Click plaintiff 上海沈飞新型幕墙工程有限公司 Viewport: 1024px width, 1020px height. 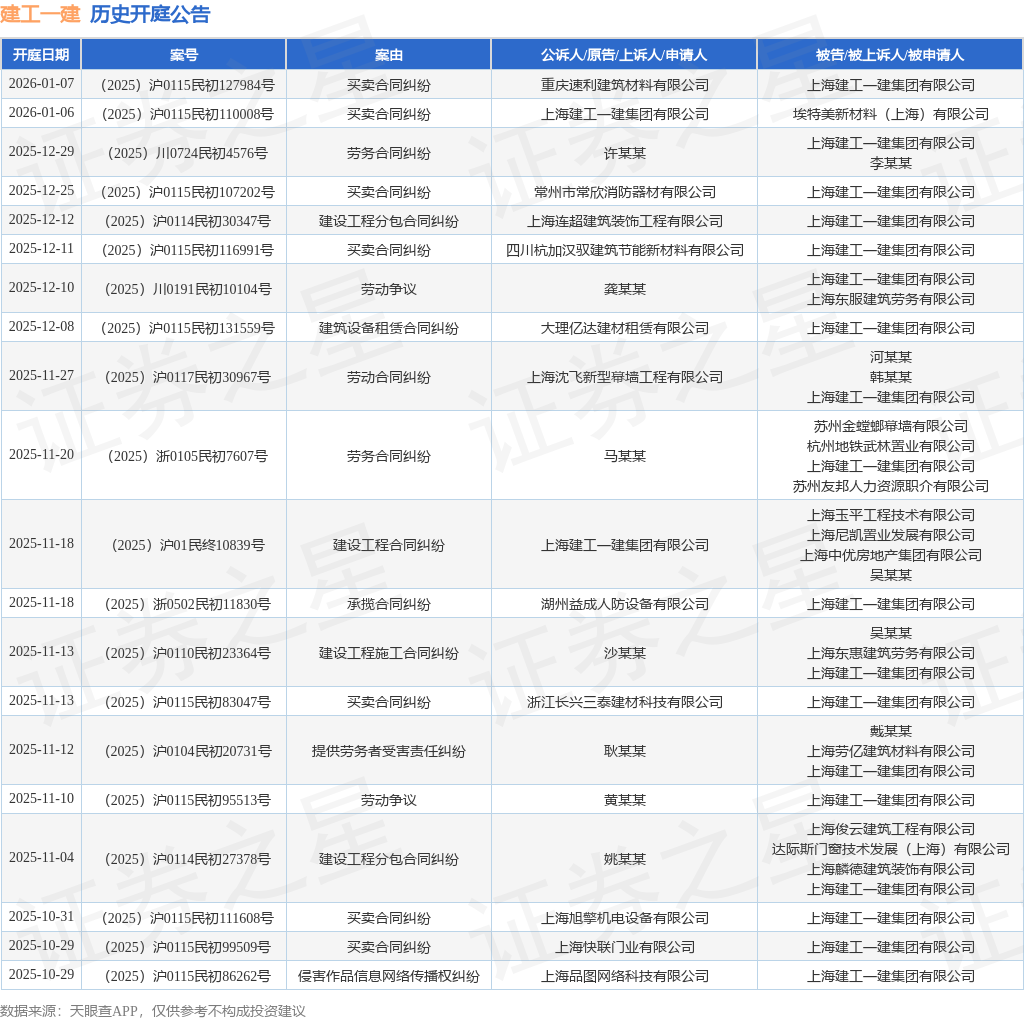click(x=624, y=377)
